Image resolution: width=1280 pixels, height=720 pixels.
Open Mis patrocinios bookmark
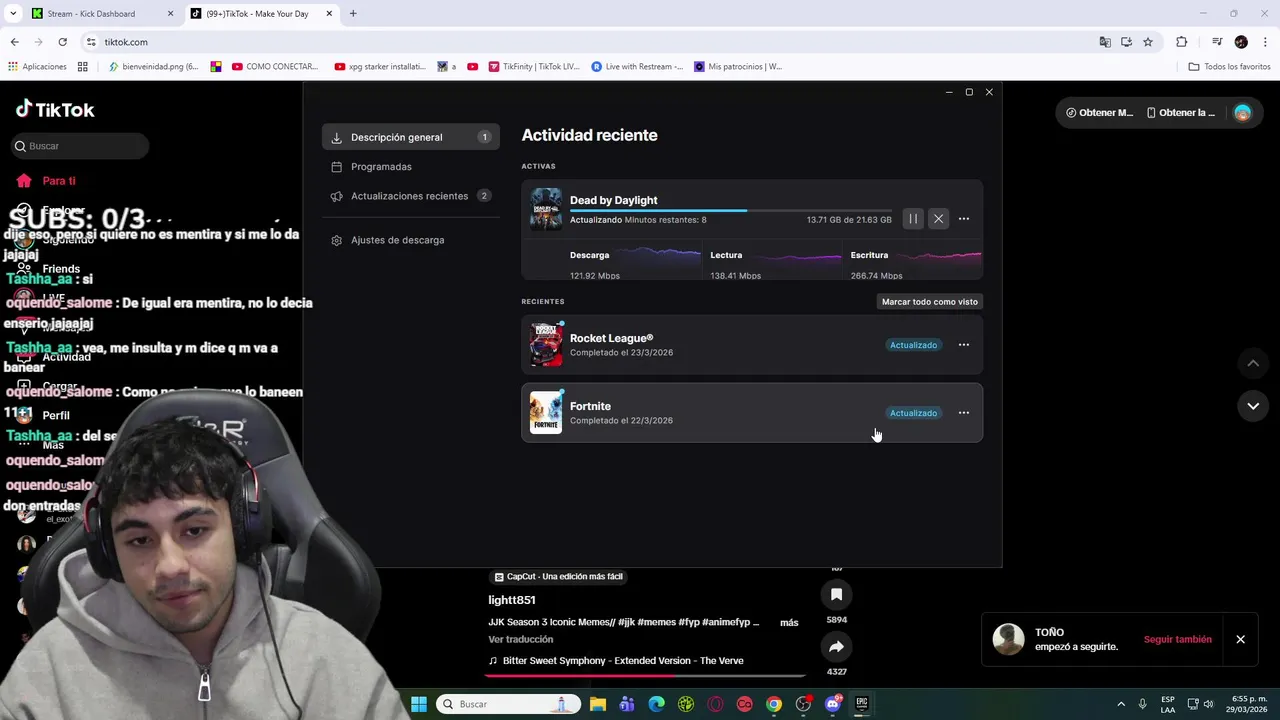(x=738, y=67)
